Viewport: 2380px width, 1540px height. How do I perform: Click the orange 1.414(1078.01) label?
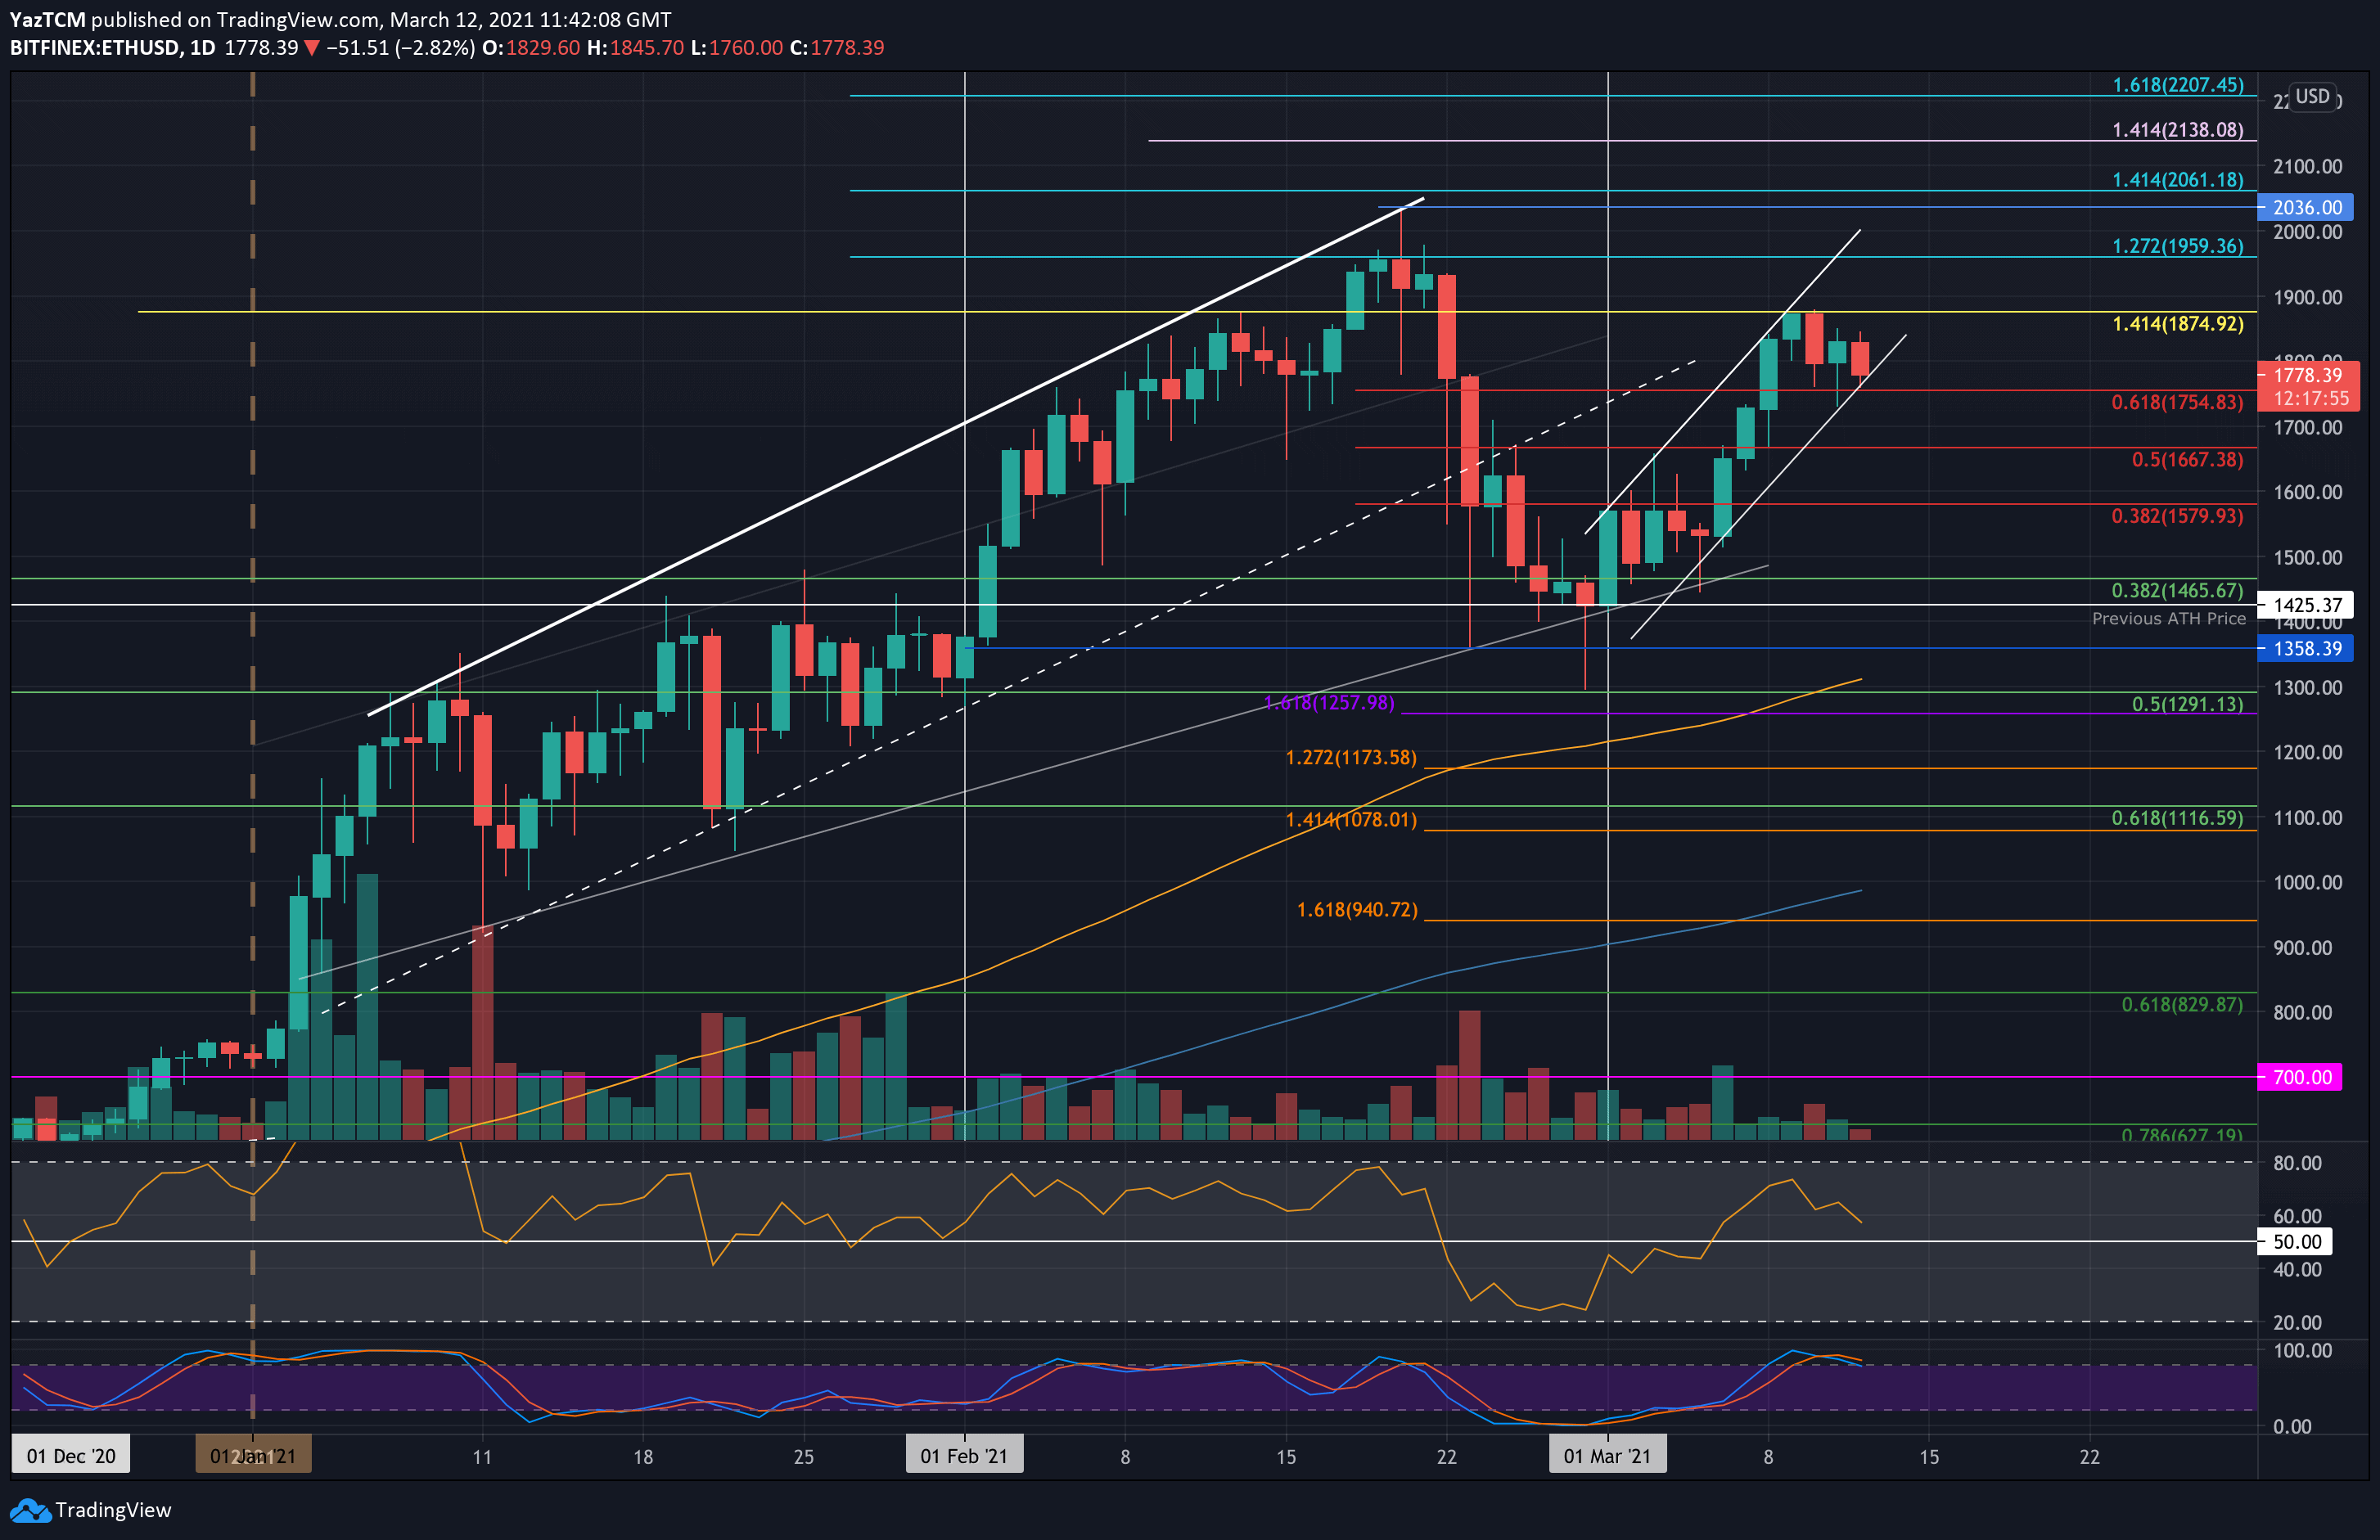click(x=1351, y=820)
